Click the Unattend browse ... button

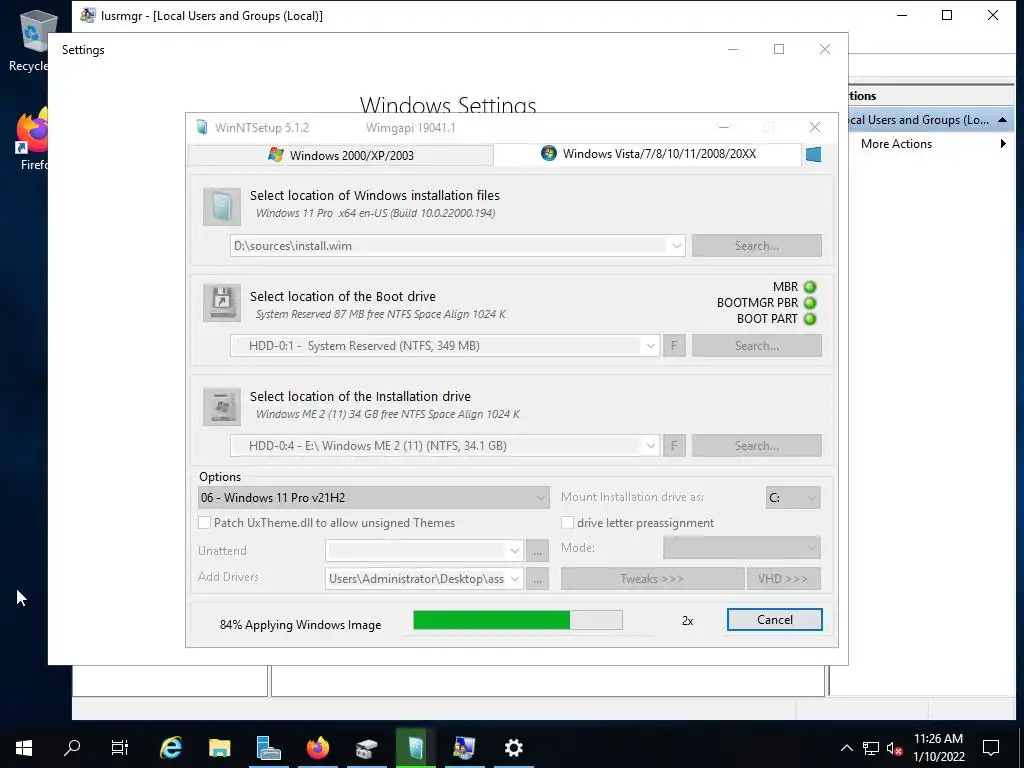click(x=537, y=551)
